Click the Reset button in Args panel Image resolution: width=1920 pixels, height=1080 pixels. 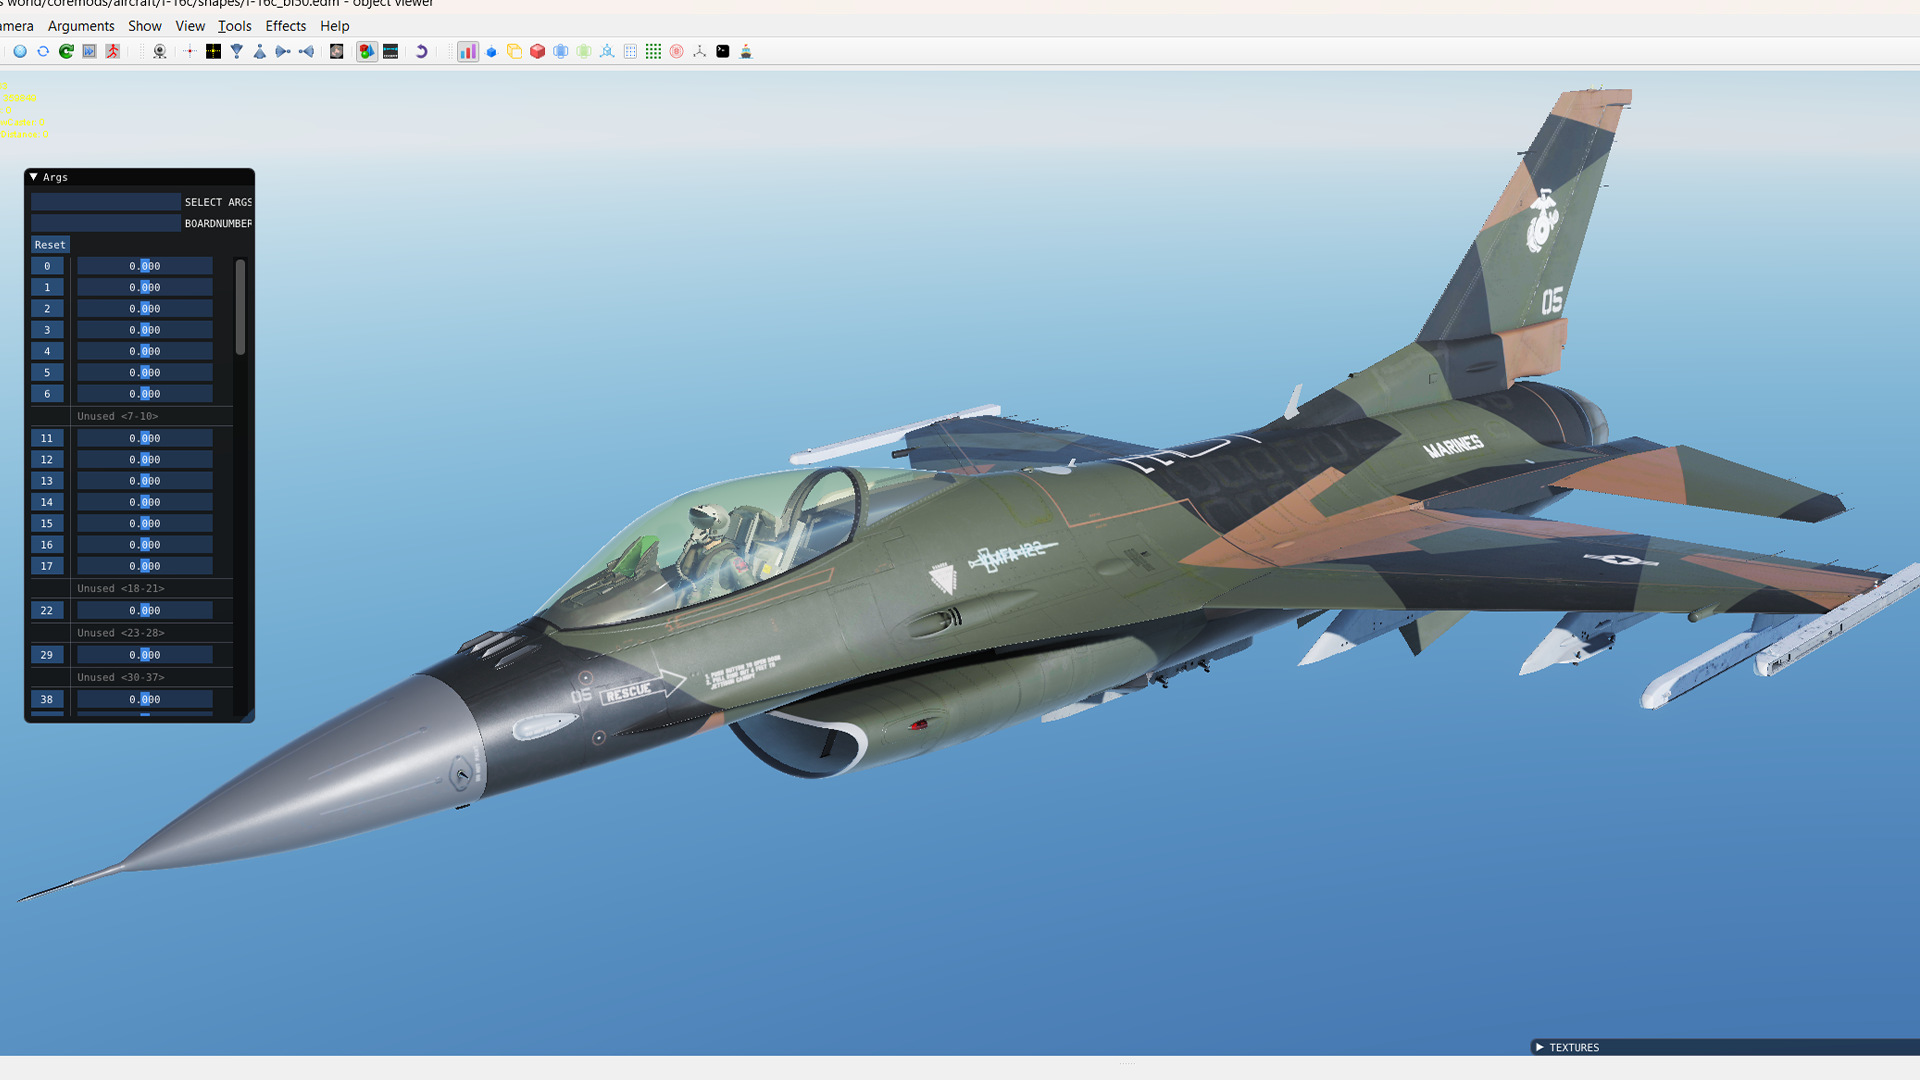(50, 244)
